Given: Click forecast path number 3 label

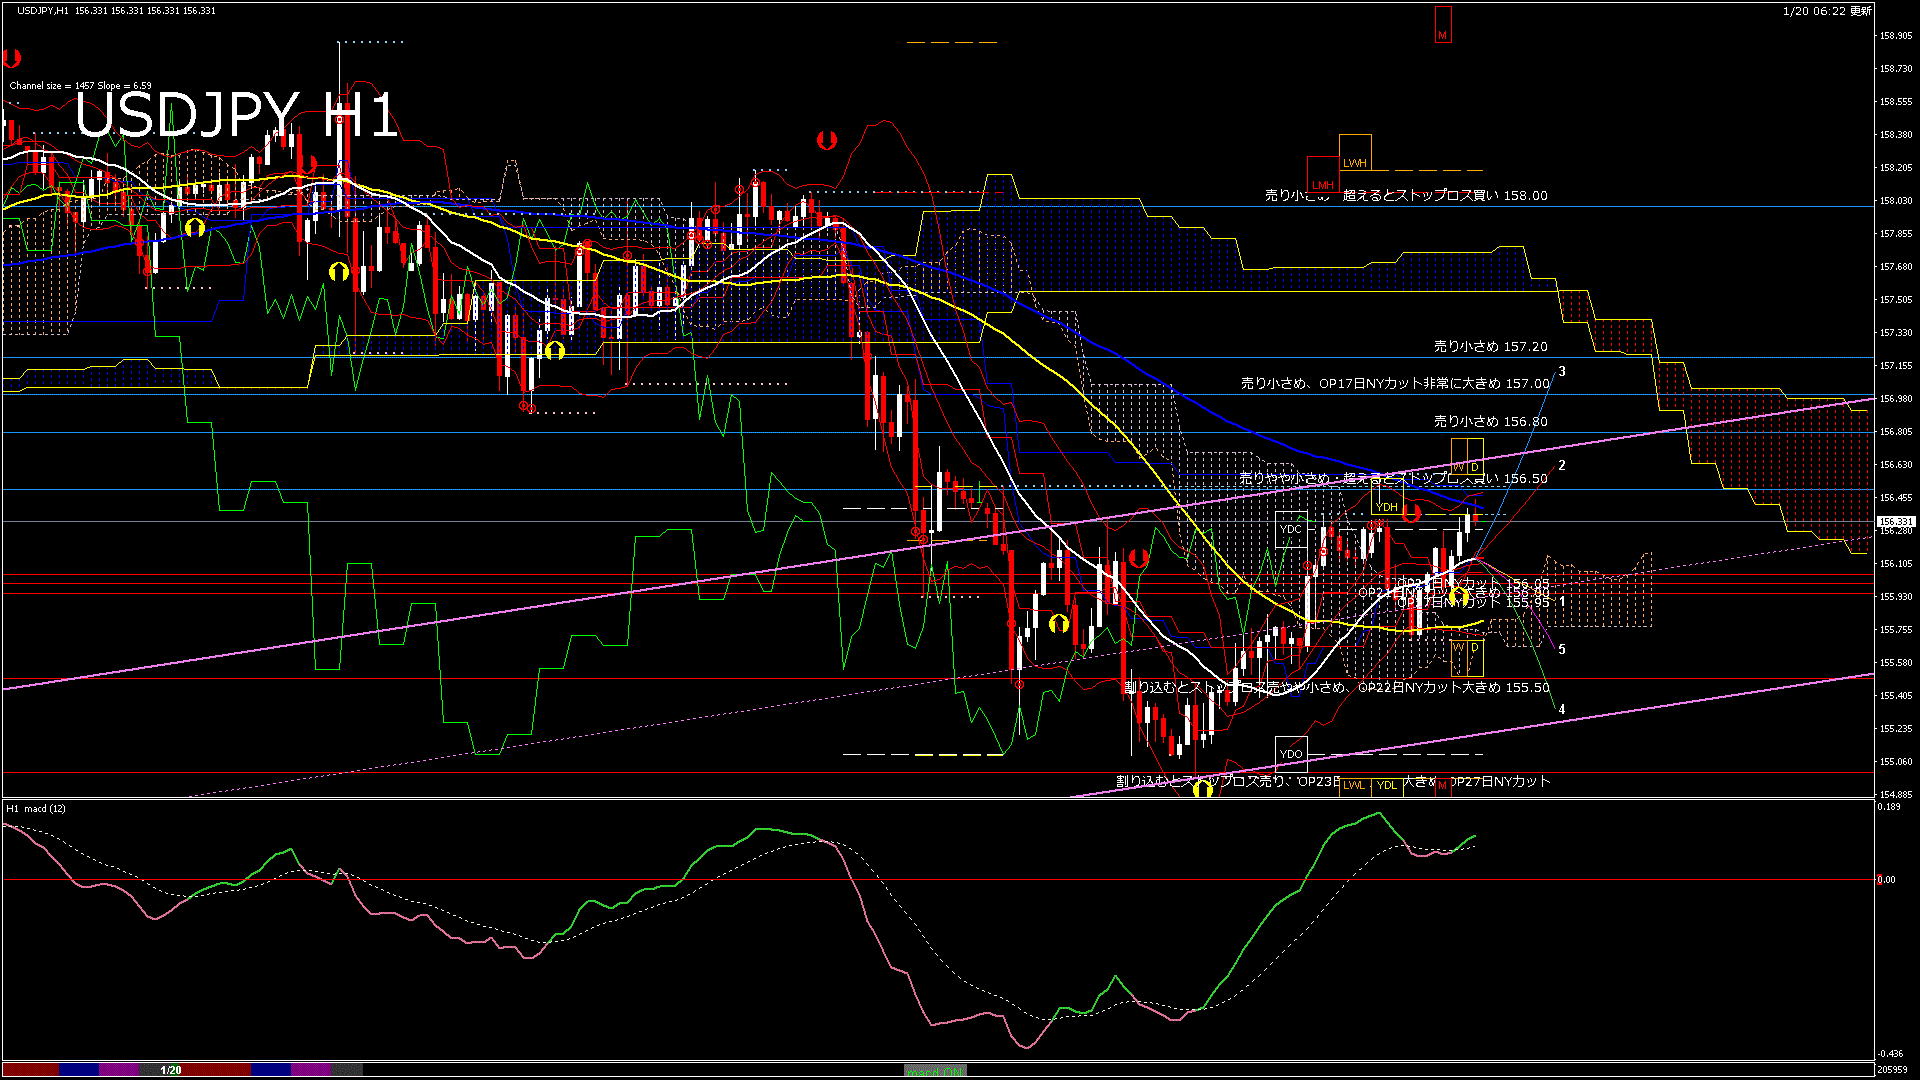Looking at the screenshot, I should (1562, 372).
